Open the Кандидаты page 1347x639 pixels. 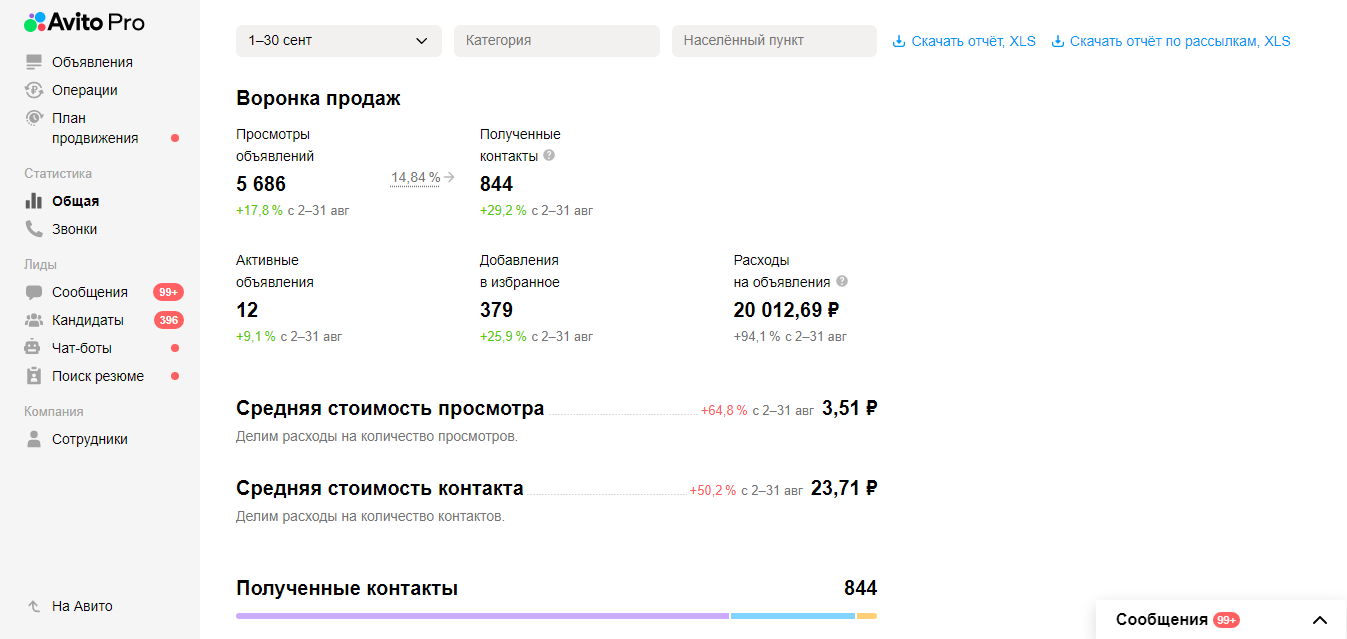(x=88, y=320)
